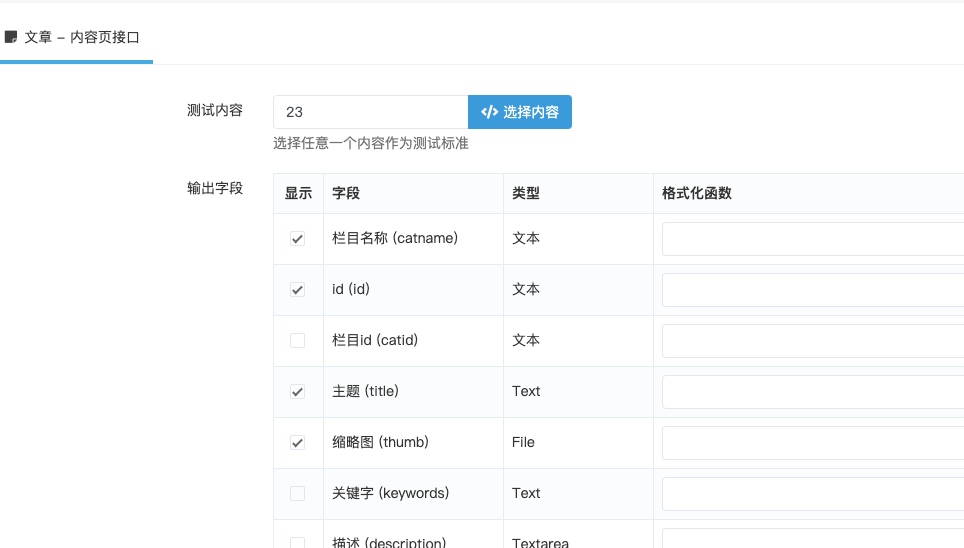964x548 pixels.
Task: Uncheck the 栏目名称 (catname) checkbox
Action: pos(298,239)
